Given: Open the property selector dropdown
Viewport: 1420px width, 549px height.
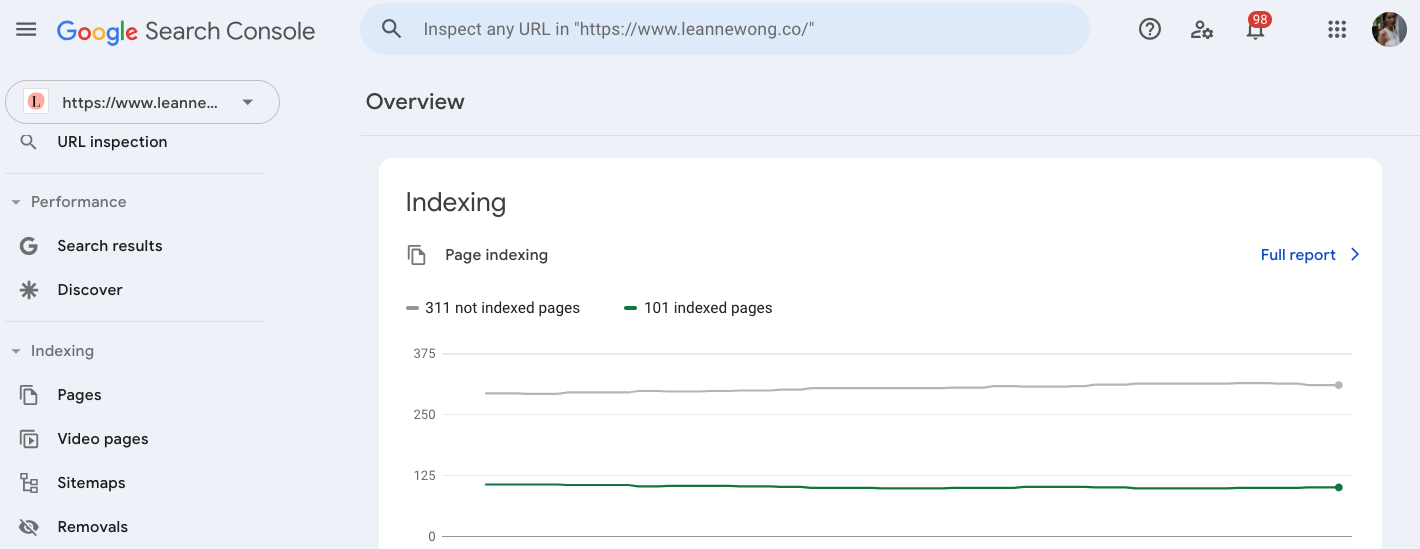Looking at the screenshot, I should [142, 102].
